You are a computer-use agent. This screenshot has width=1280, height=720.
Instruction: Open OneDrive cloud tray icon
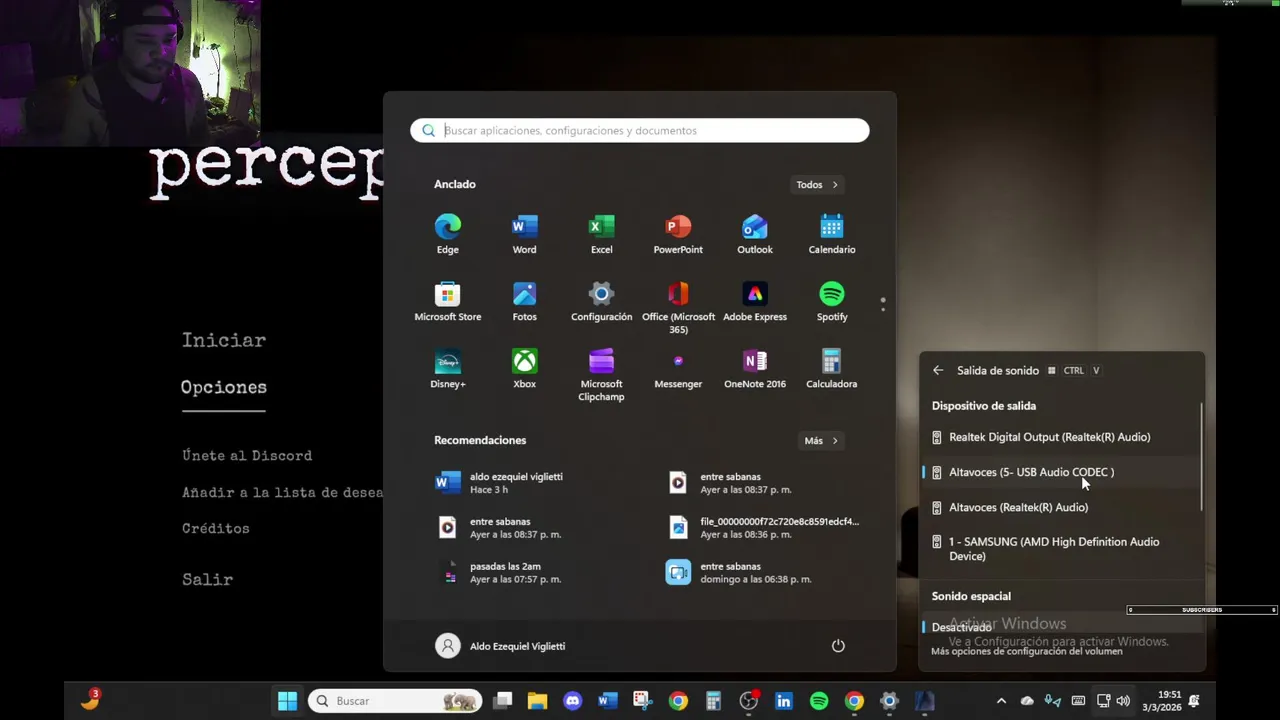1027,701
